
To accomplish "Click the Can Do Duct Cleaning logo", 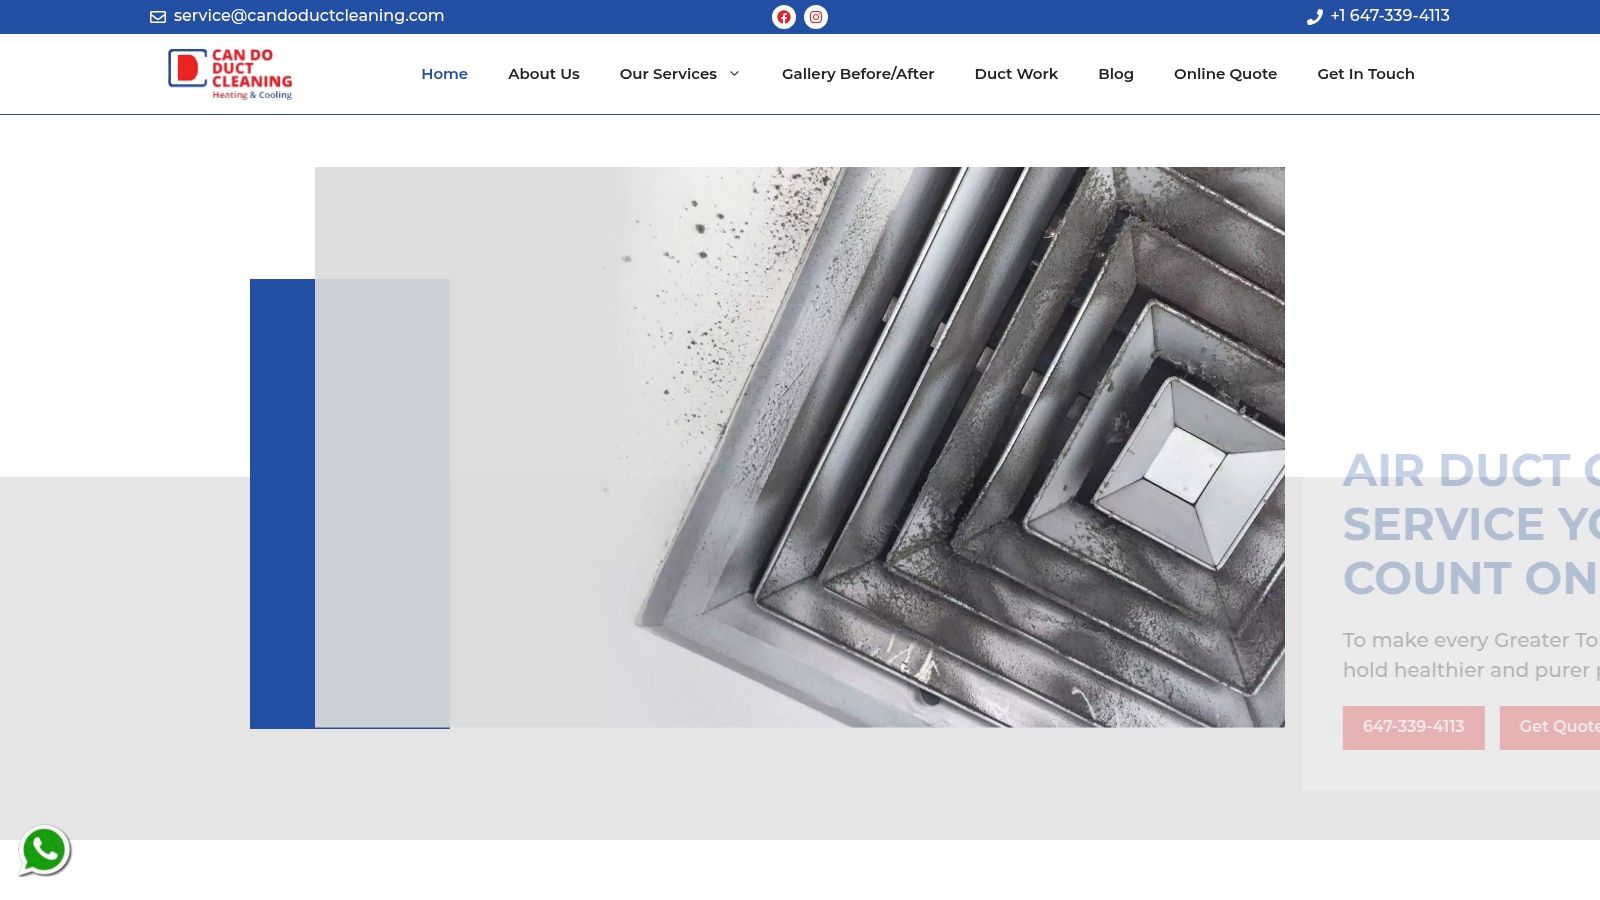I will click(x=230, y=74).
